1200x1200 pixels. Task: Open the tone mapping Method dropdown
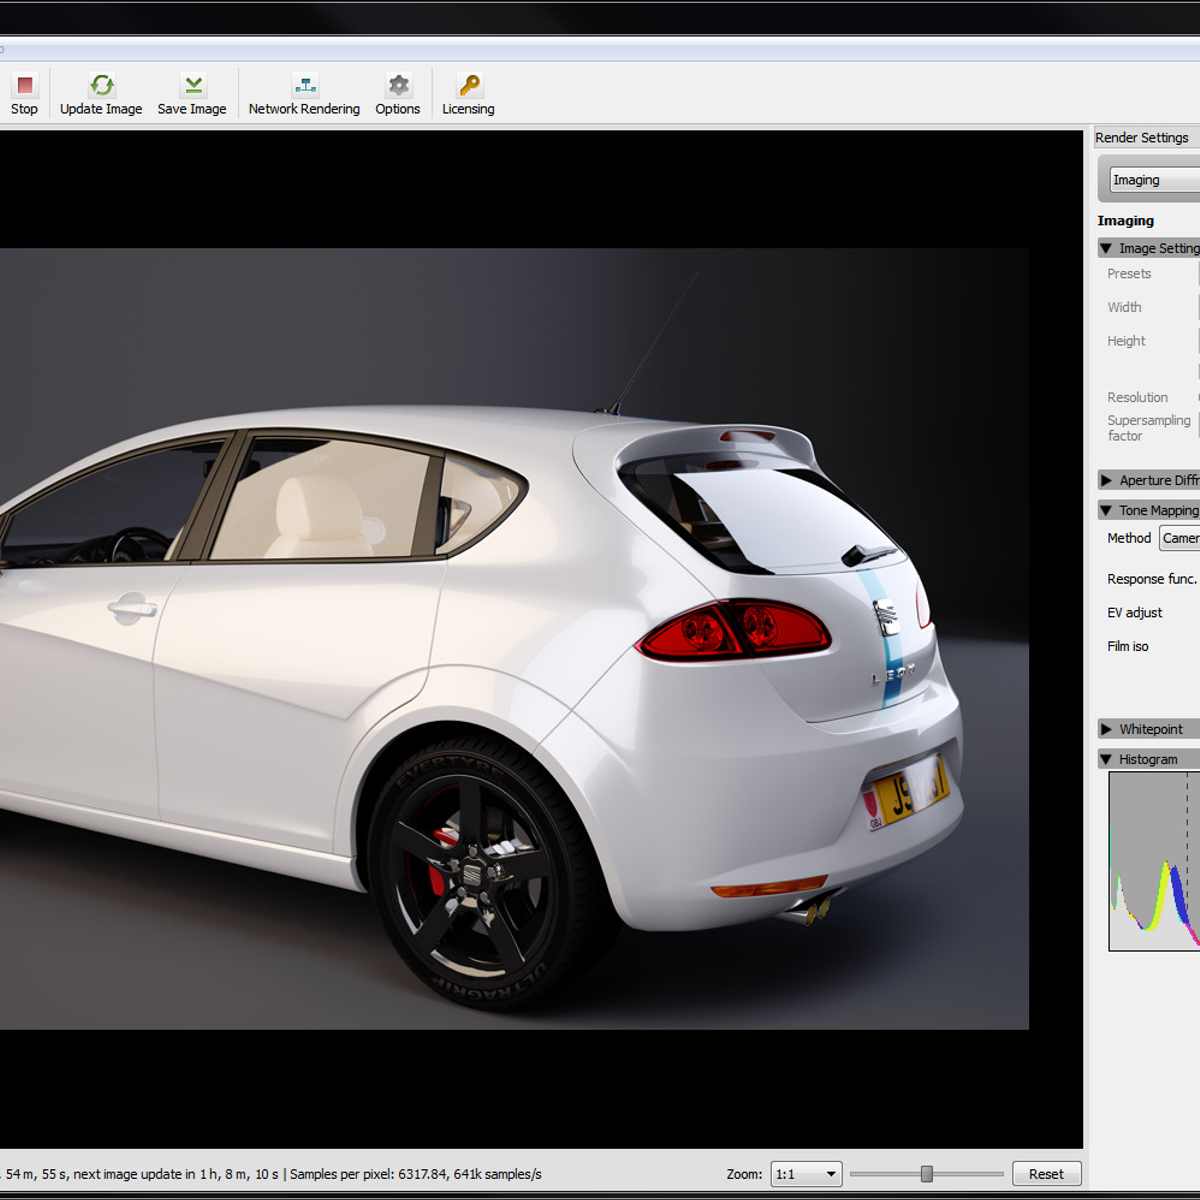click(1182, 538)
